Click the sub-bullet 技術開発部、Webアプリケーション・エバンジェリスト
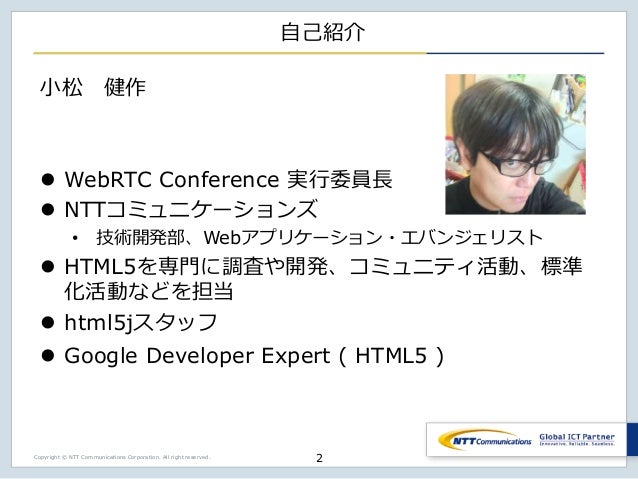This screenshot has height=479, width=638. tap(319, 238)
